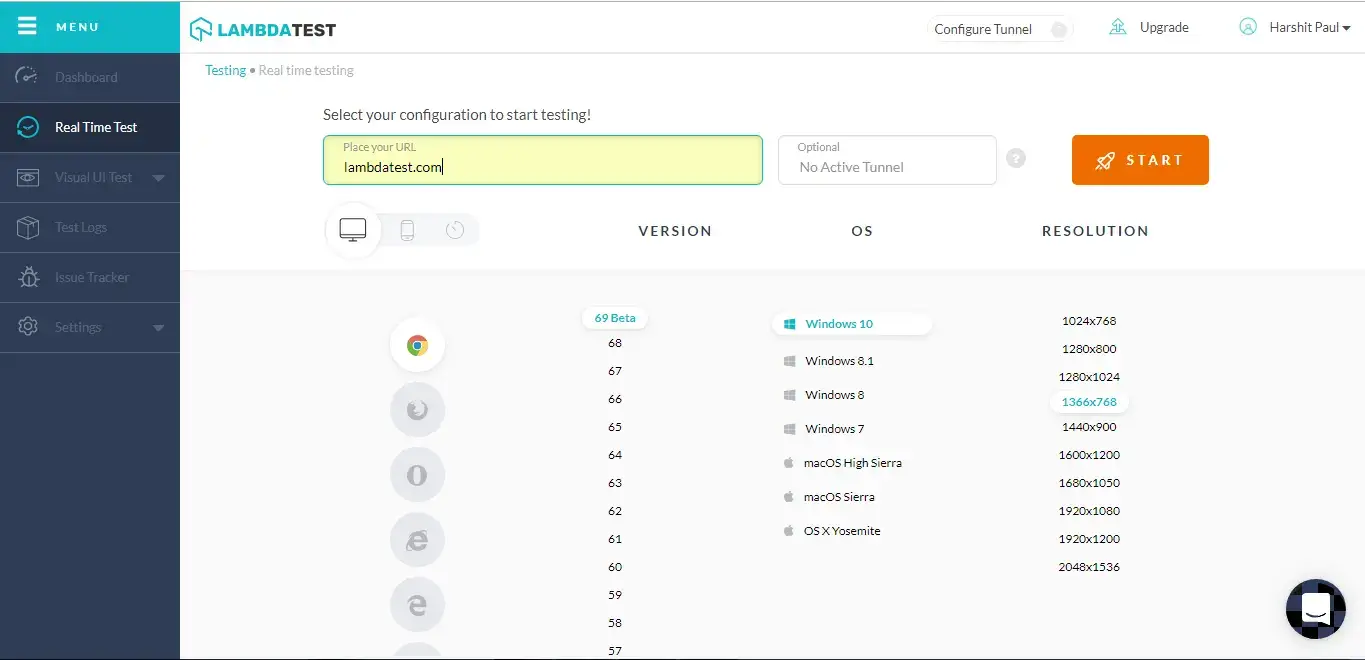Select the Firefox browser icon
This screenshot has height=660, width=1365.
417,410
